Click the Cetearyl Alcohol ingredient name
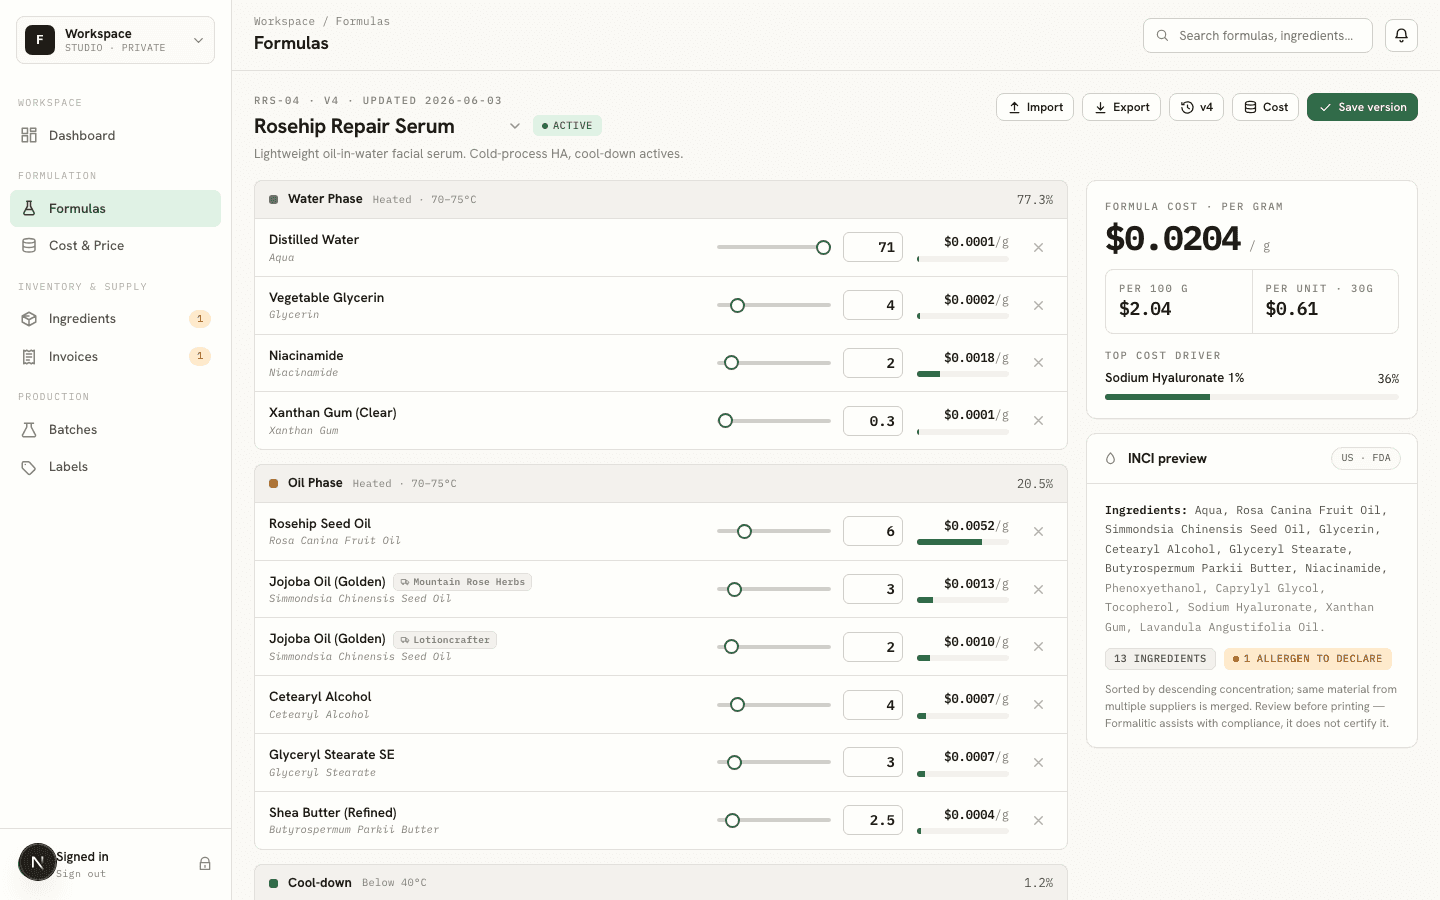The height and width of the screenshot is (900, 1440). pos(320,697)
